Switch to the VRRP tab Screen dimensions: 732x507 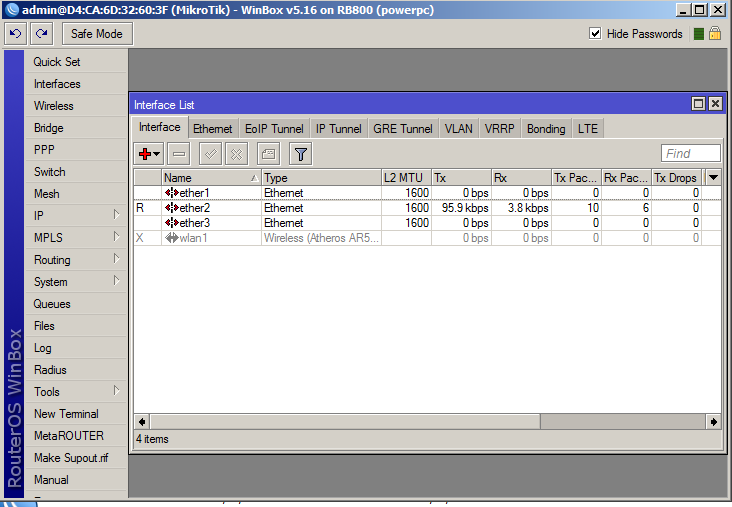[500, 129]
